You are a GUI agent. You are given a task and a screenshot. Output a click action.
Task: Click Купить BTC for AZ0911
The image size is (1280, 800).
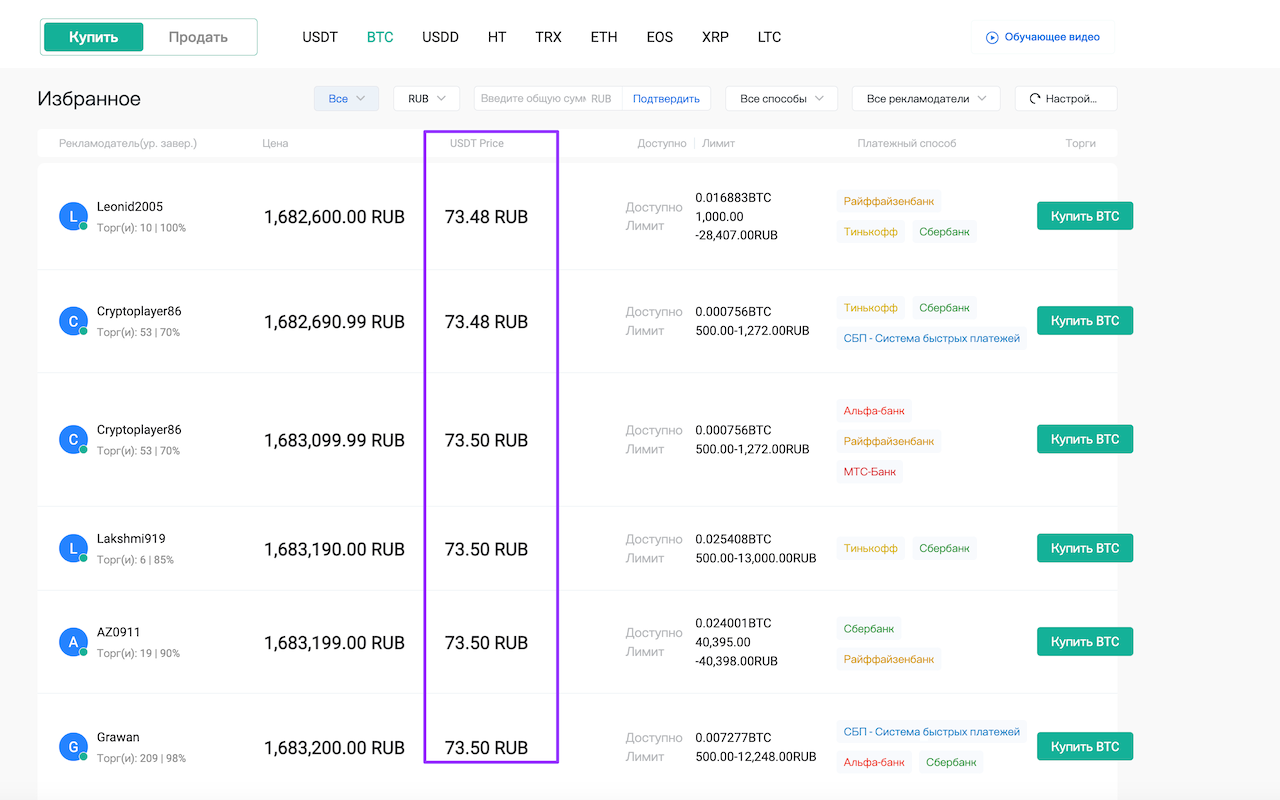(x=1085, y=641)
